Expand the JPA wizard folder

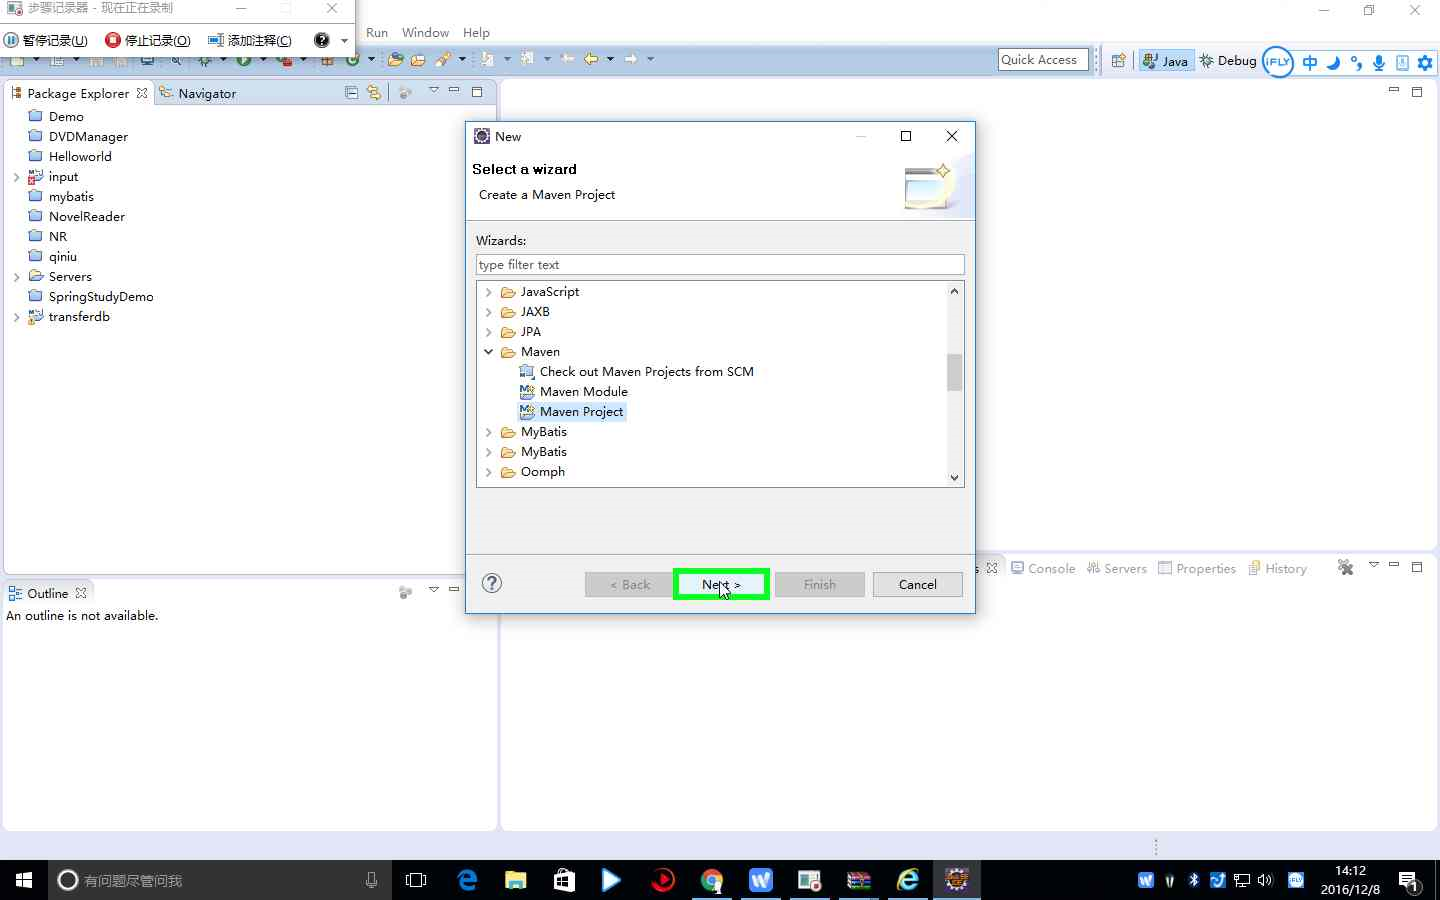(488, 332)
